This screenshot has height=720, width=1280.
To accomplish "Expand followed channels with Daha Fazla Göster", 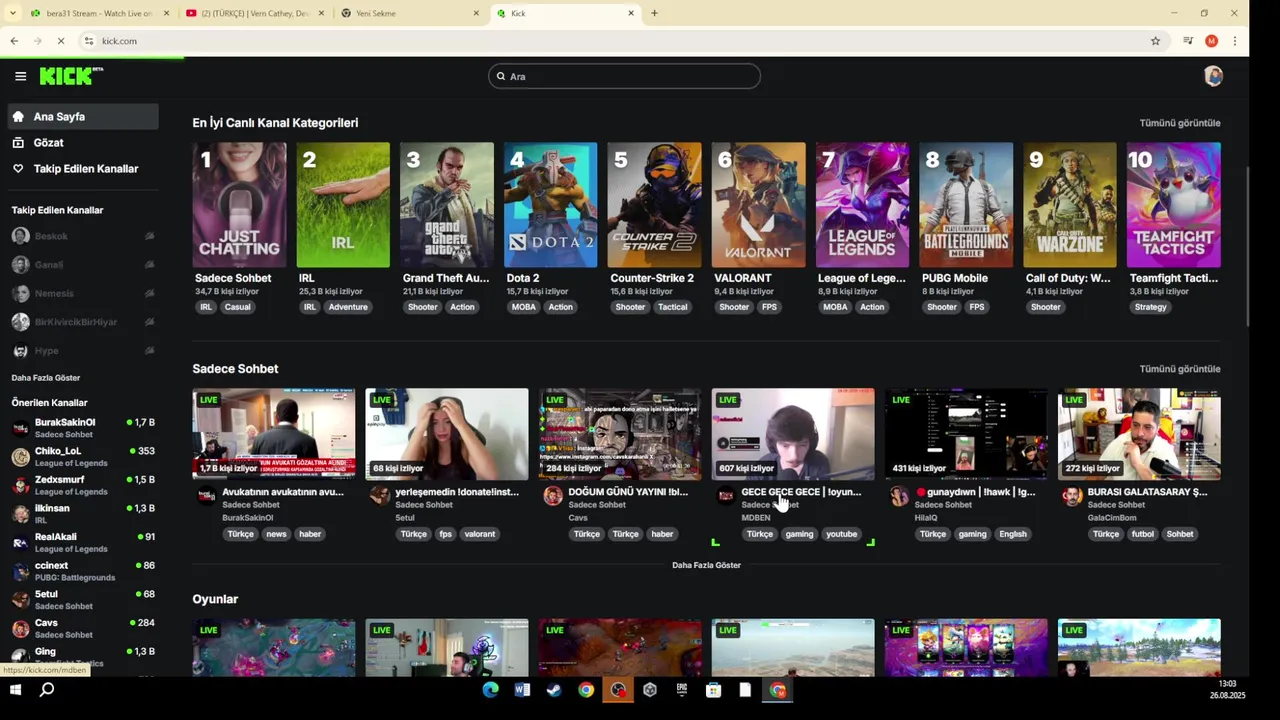I will (x=46, y=378).
